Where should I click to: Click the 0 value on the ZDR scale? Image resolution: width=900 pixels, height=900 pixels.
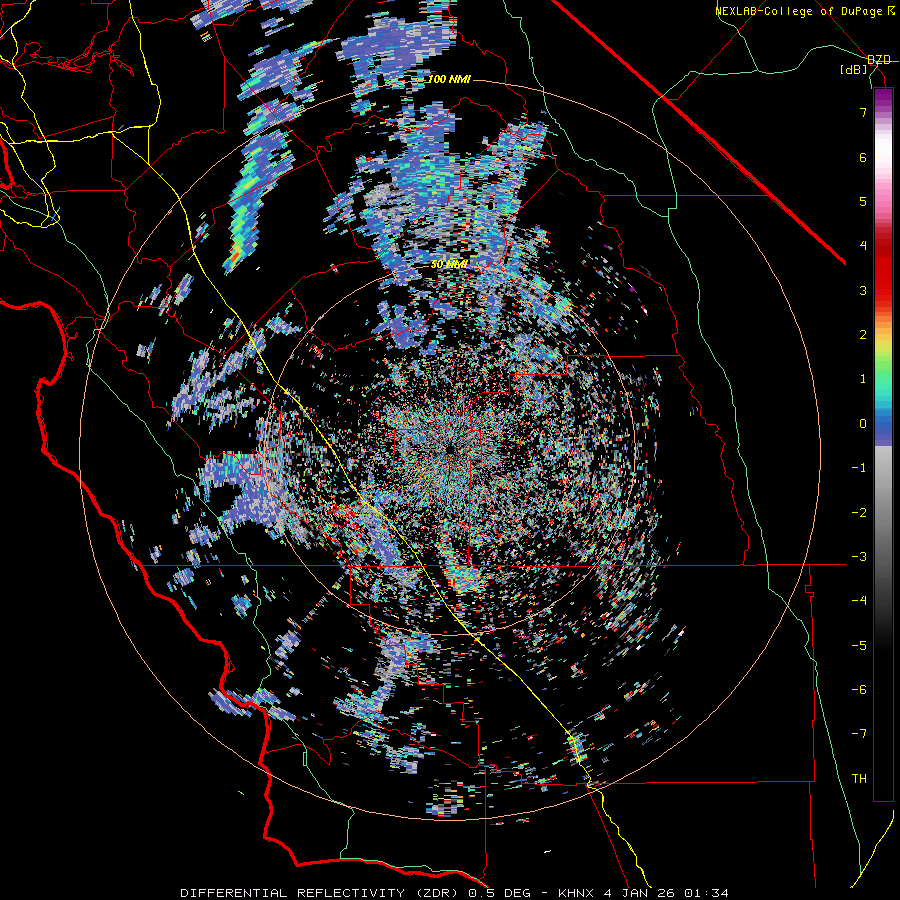[x=863, y=424]
